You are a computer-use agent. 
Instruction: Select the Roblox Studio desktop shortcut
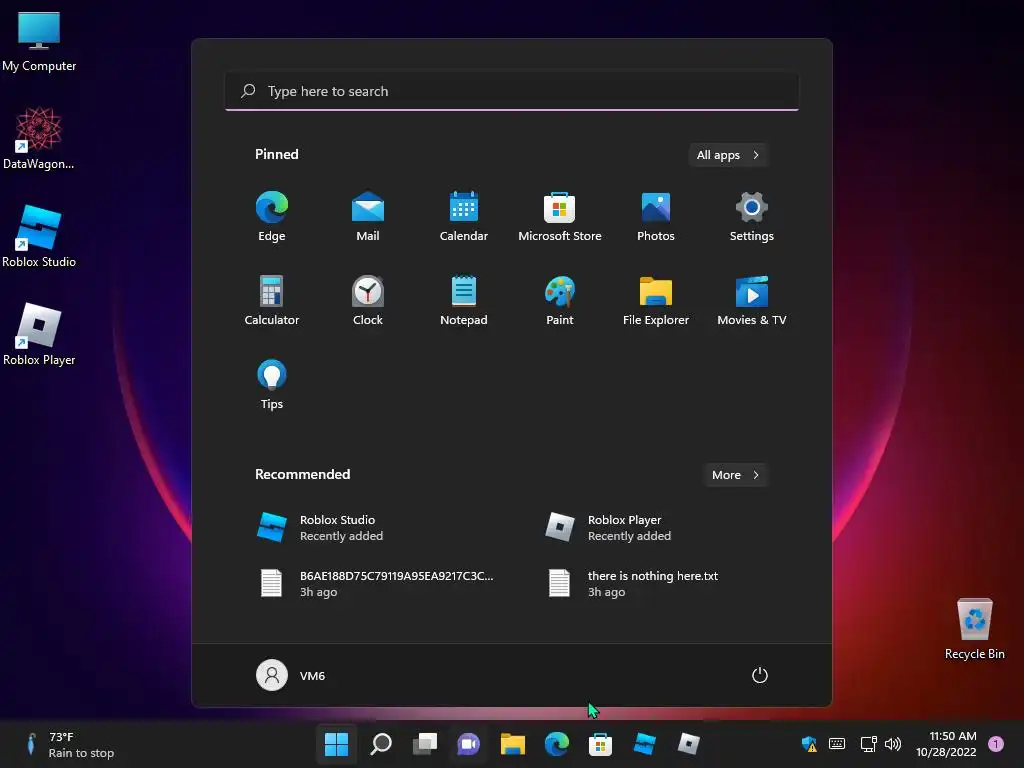pyautogui.click(x=39, y=236)
